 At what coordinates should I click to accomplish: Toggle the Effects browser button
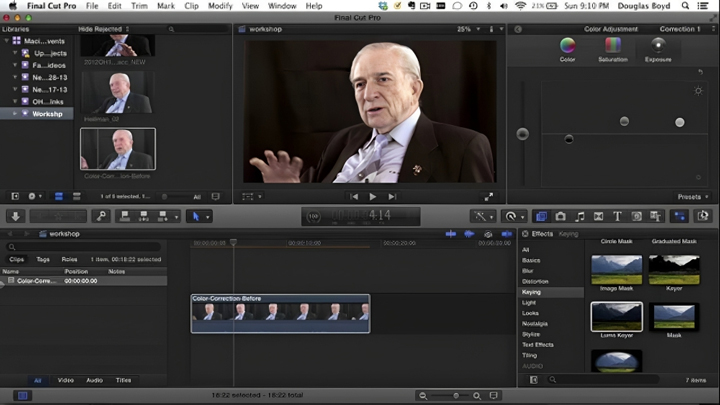pyautogui.click(x=540, y=216)
